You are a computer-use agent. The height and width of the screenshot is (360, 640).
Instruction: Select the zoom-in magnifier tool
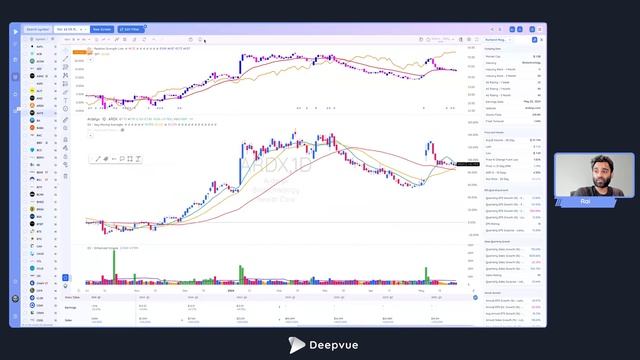coord(66,128)
